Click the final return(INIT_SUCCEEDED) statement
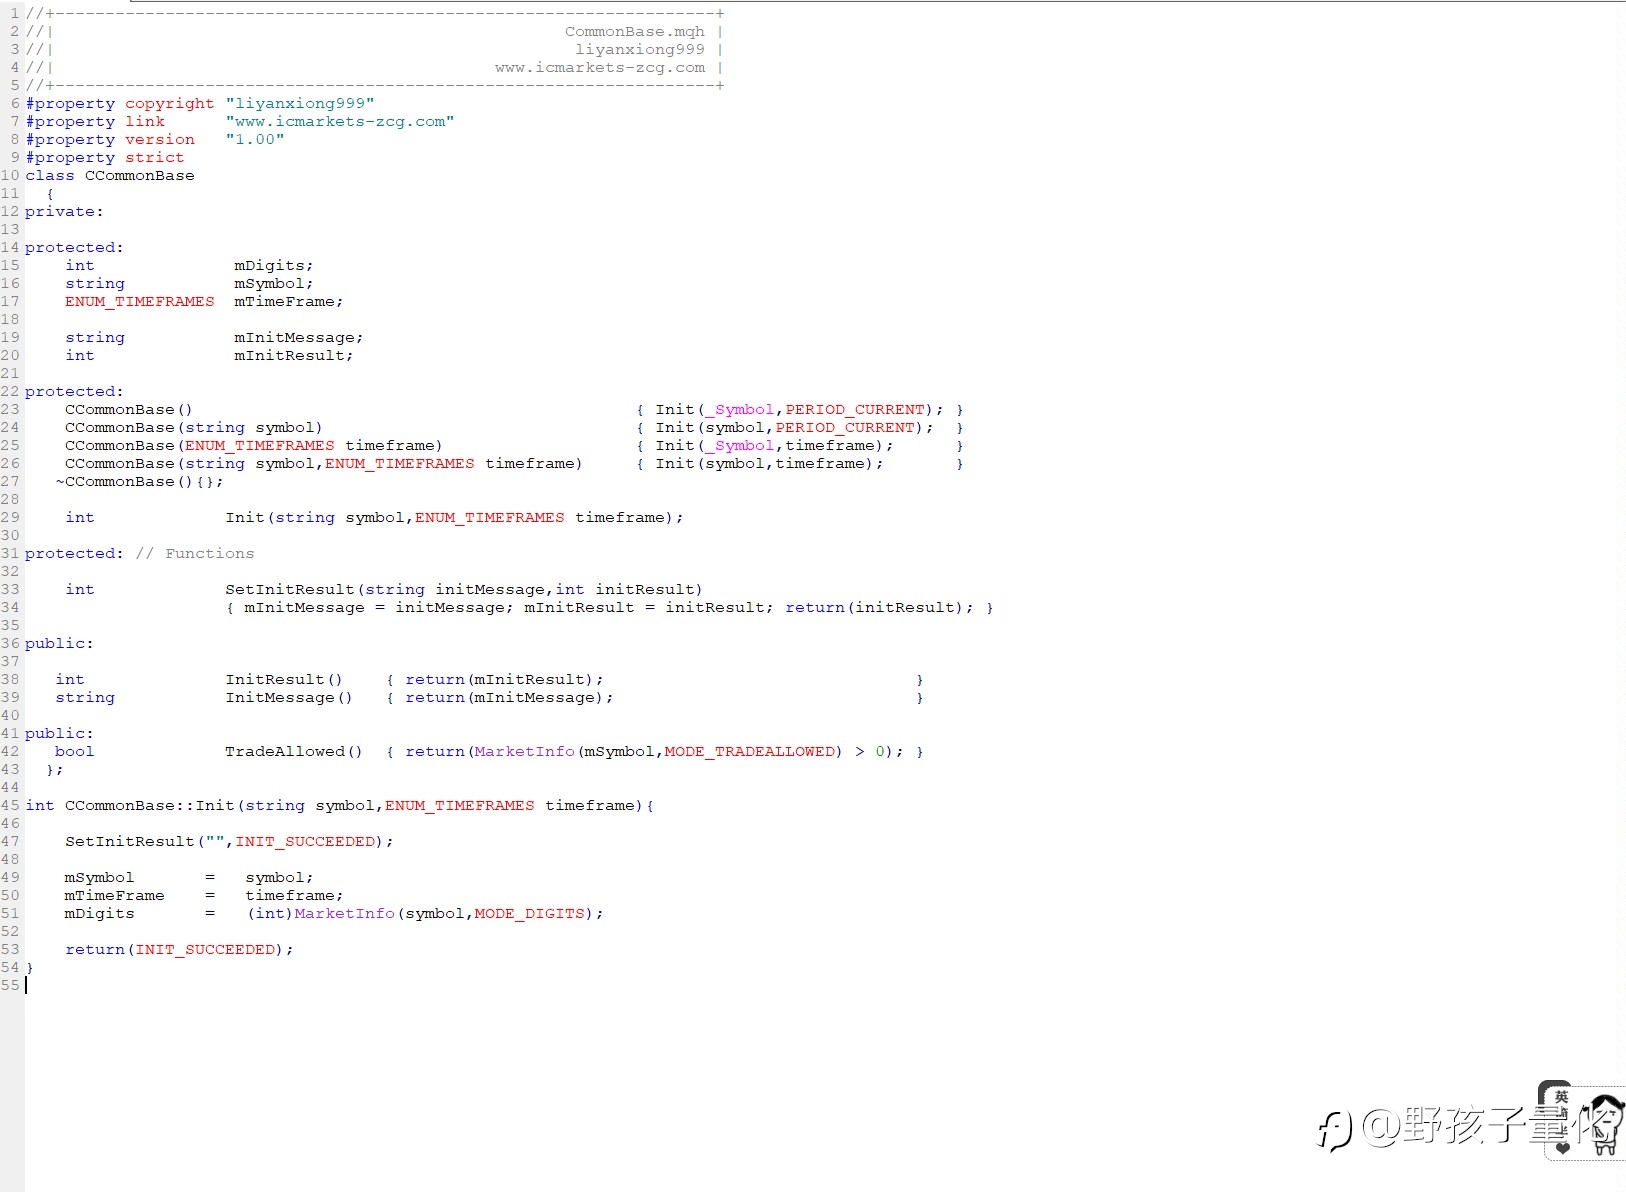 point(179,949)
